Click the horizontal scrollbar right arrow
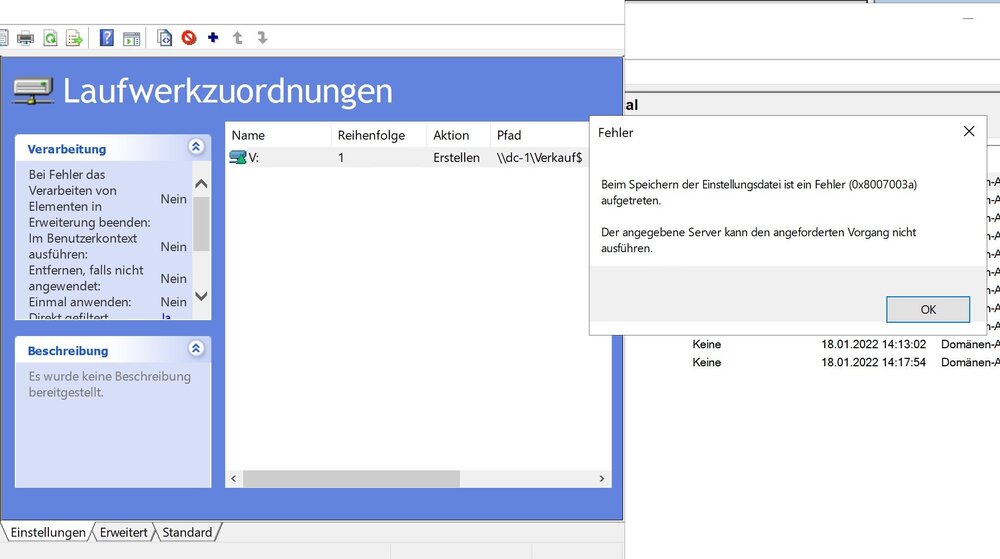The image size is (1000, 559). point(602,479)
